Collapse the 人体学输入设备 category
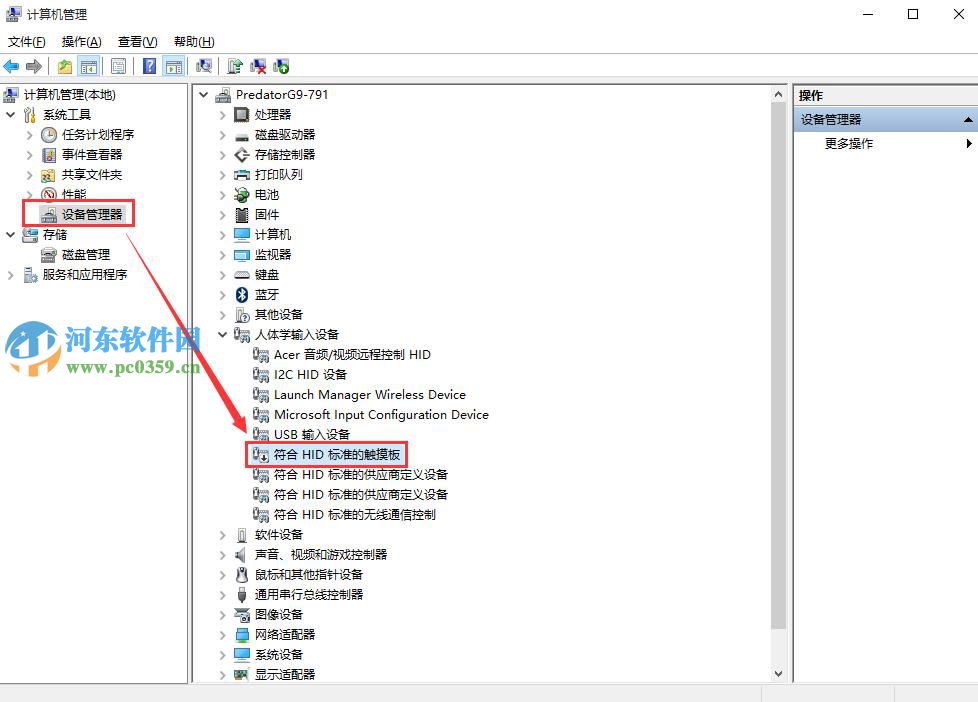Screen dimensions: 978x702 point(222,334)
